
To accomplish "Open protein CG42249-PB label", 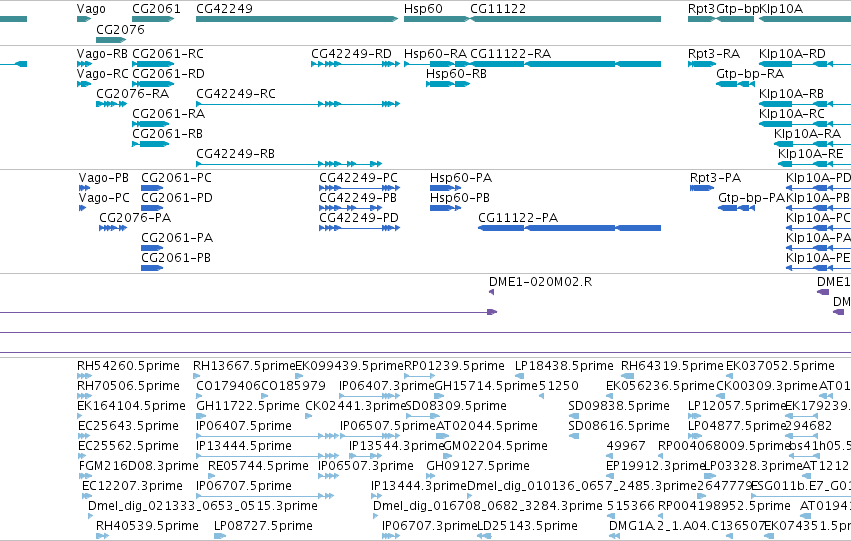I will coord(358,198).
